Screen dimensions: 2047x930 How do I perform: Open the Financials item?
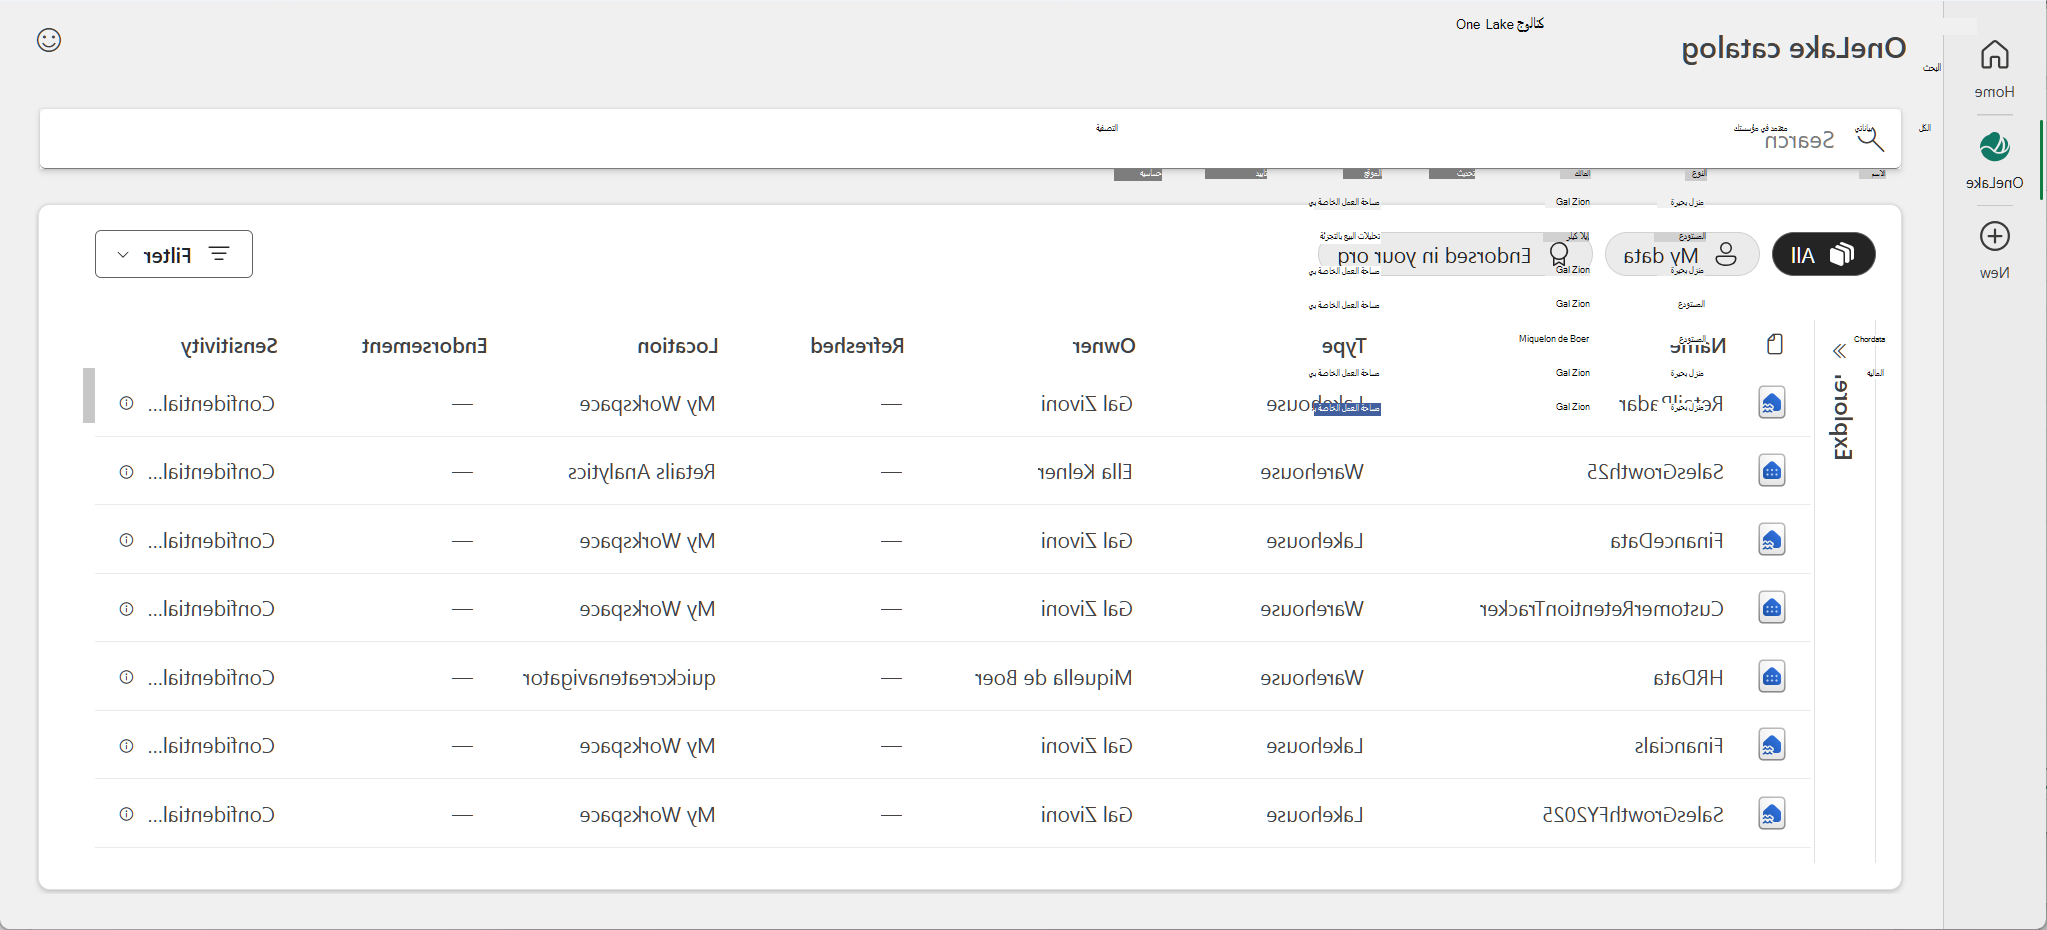point(1679,746)
